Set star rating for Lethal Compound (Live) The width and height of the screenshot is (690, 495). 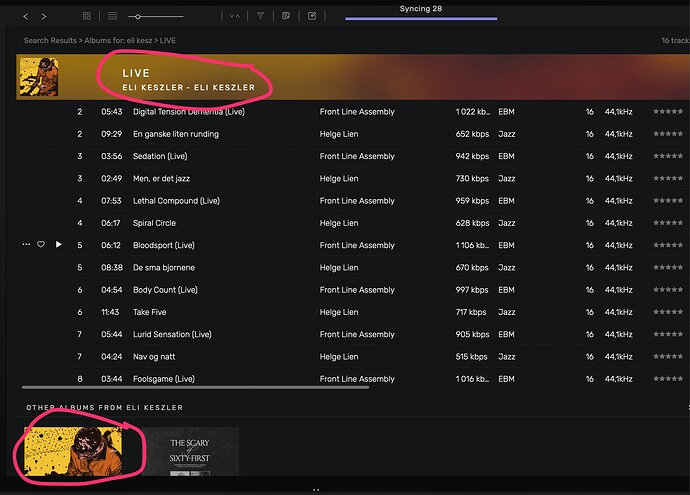pyautogui.click(x=668, y=201)
